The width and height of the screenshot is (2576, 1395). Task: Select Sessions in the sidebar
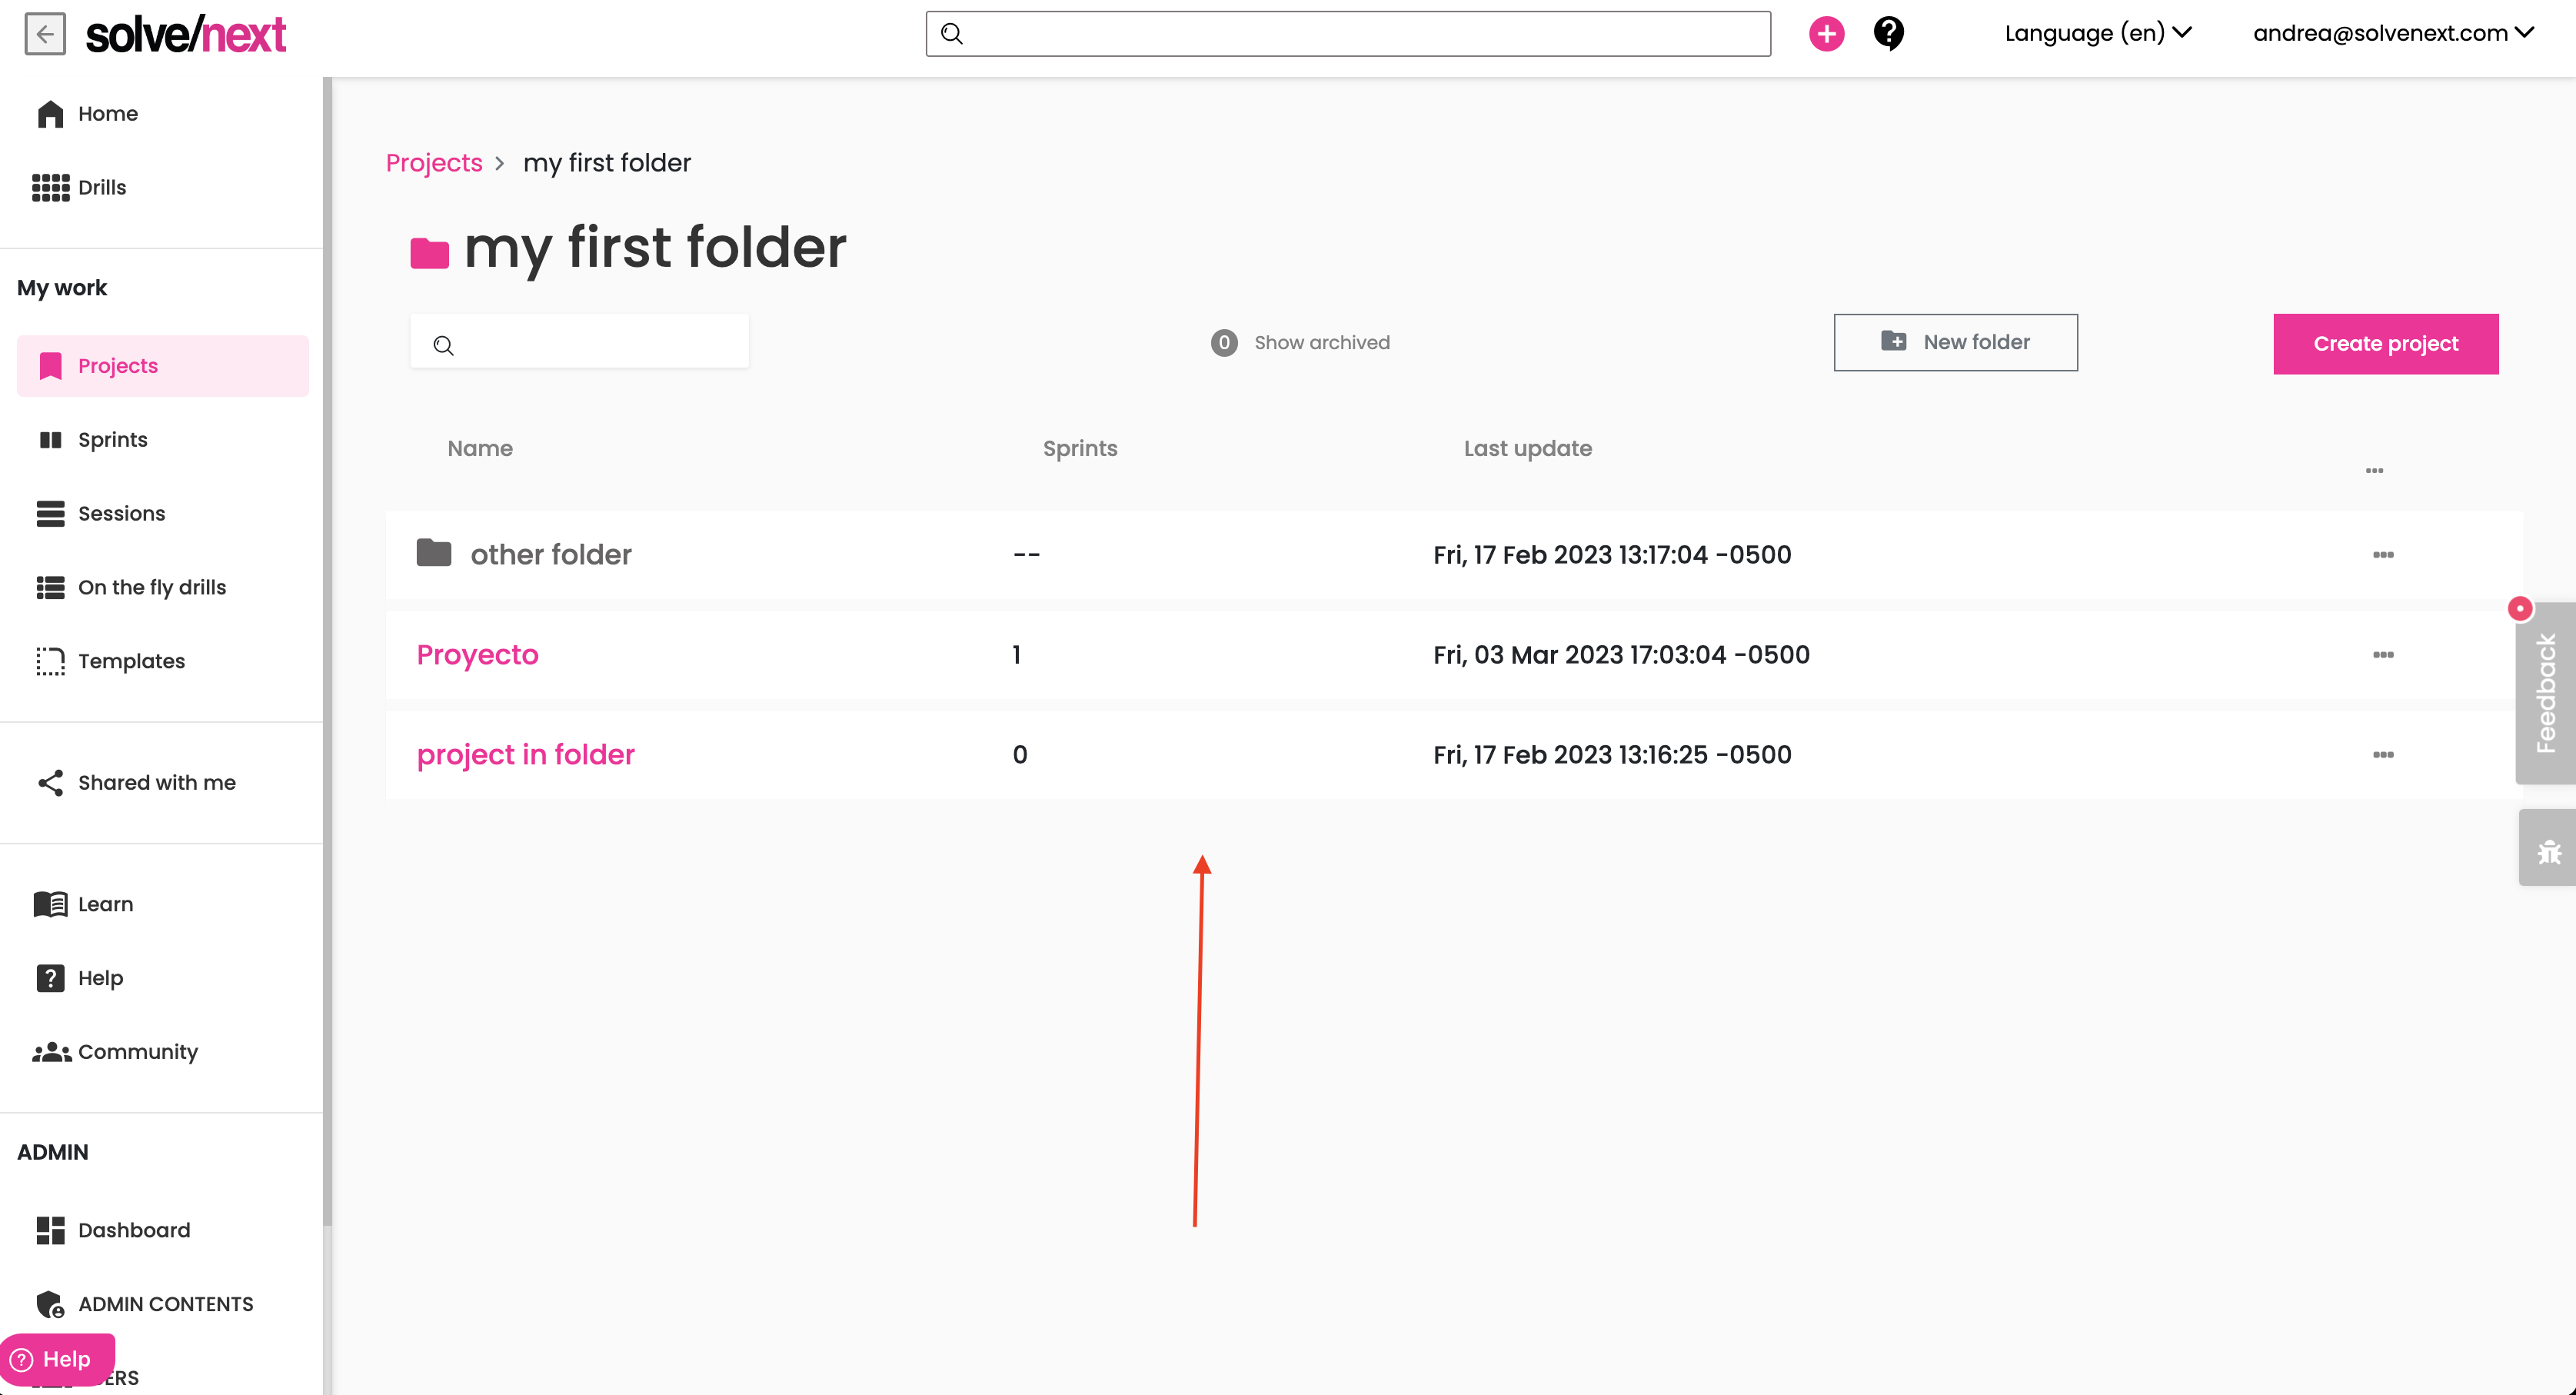pos(121,513)
